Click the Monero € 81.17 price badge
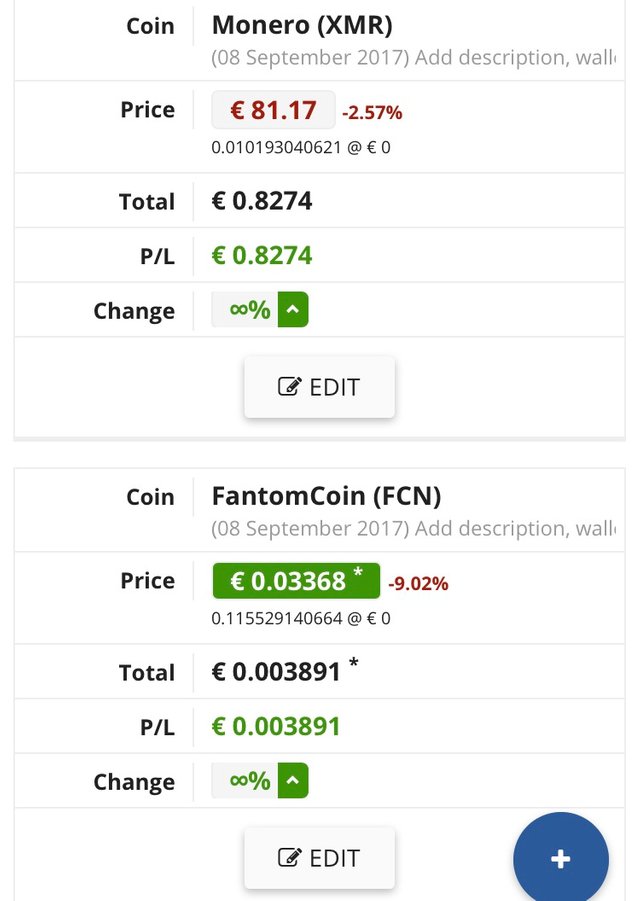Image resolution: width=640 pixels, height=901 pixels. [273, 110]
